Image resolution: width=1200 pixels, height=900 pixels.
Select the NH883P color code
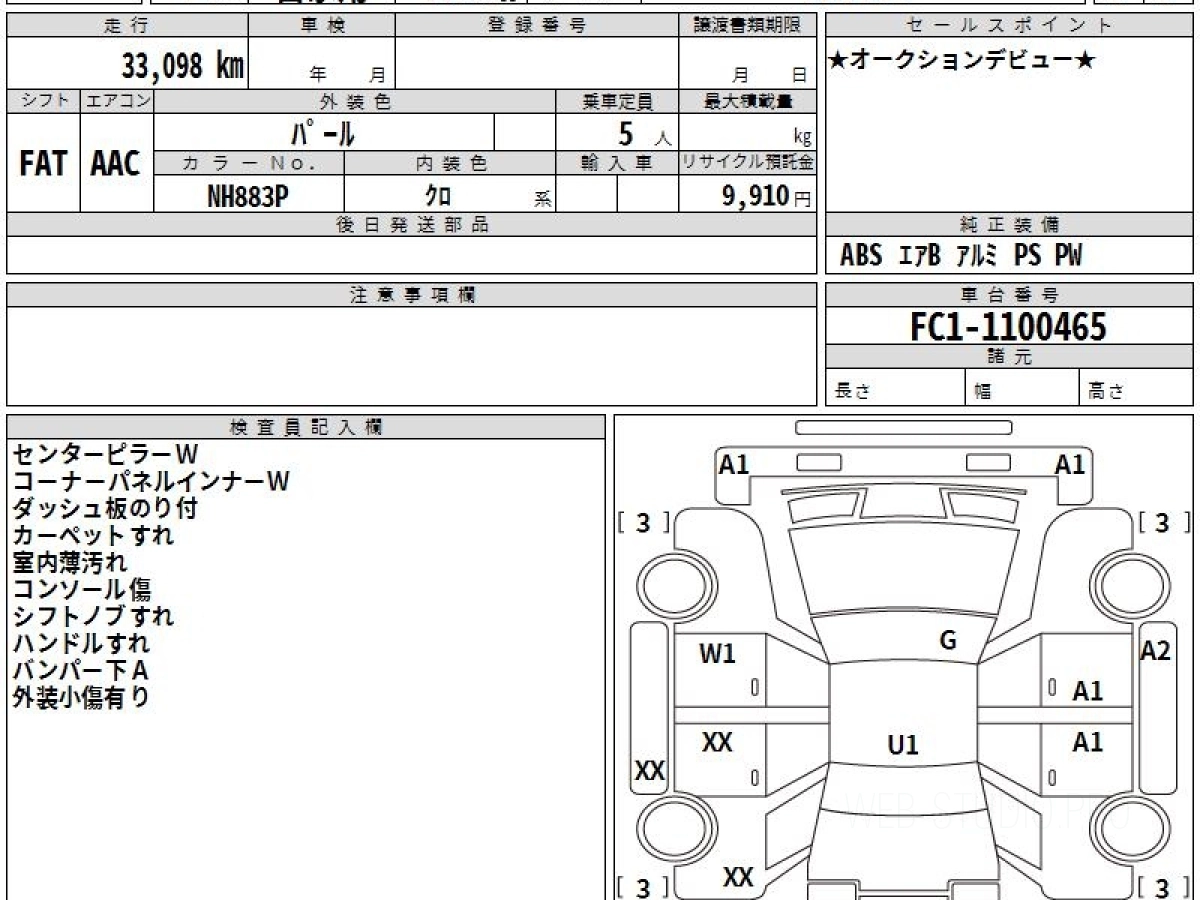coord(248,196)
